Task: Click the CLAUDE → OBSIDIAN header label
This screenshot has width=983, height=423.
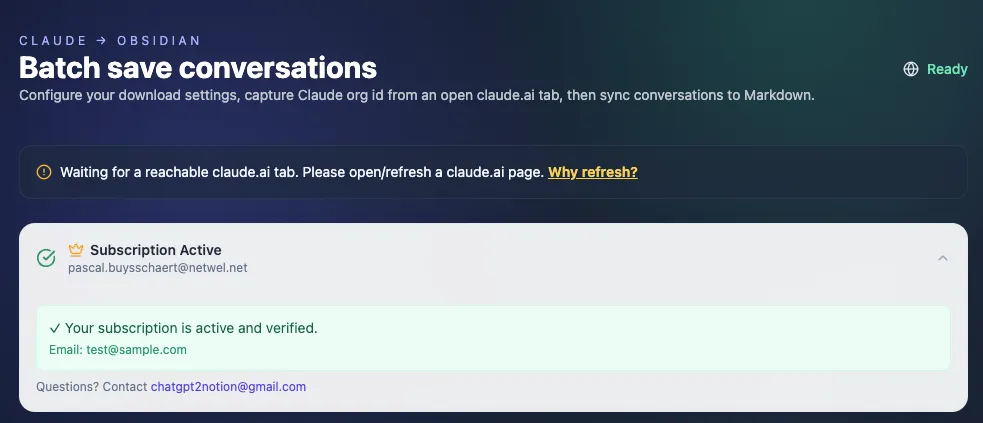Action: pos(110,41)
